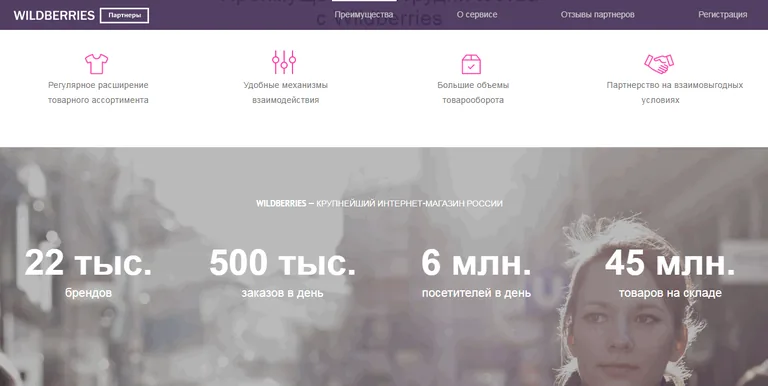Click the посетителей в день label
Screen dimensions: 768x386
476,293
